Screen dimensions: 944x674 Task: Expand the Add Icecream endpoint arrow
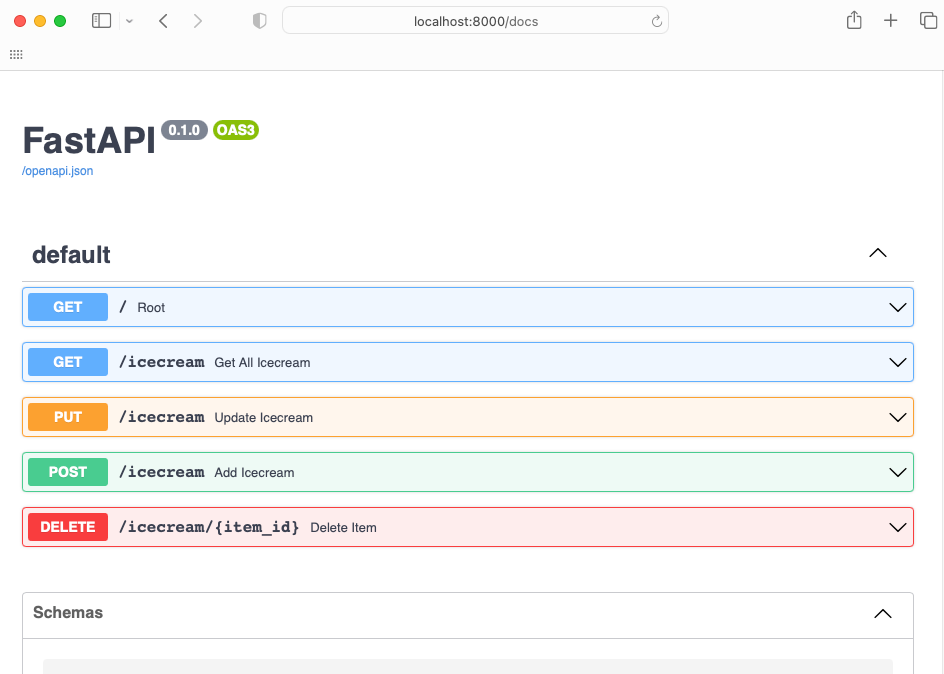pos(898,472)
